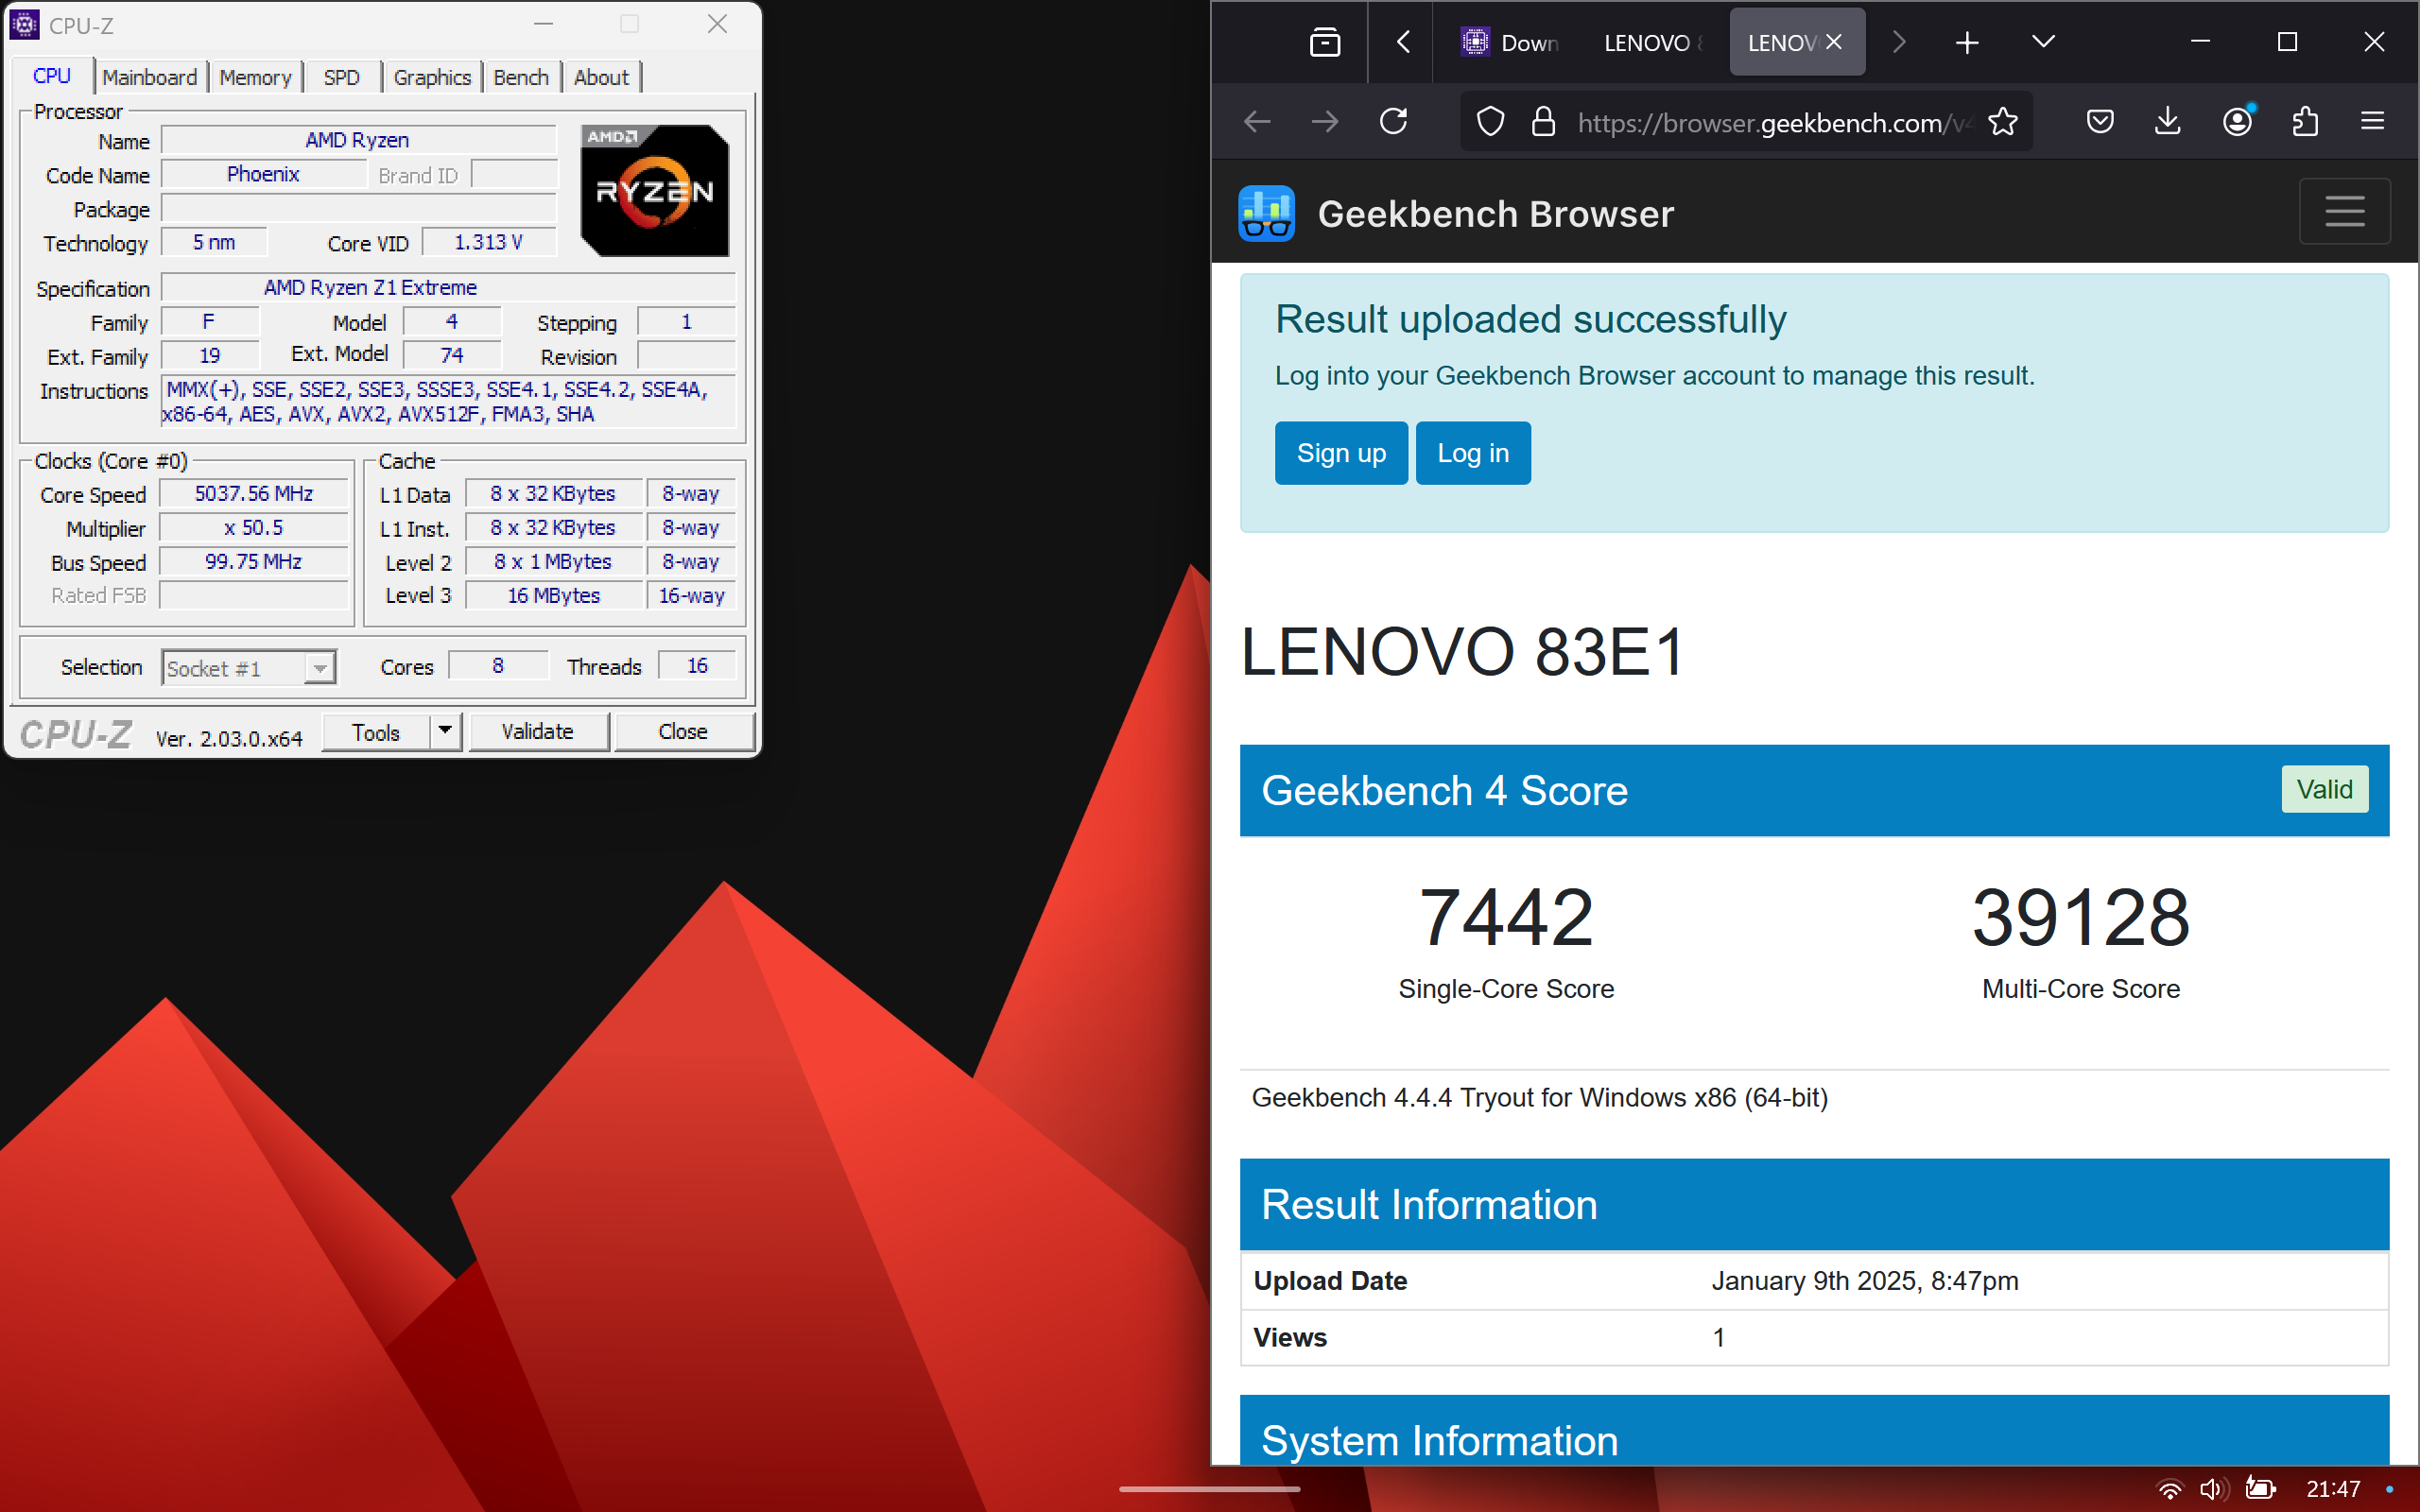
Task: Click the Core VID 1.313 V value
Action: pos(488,242)
